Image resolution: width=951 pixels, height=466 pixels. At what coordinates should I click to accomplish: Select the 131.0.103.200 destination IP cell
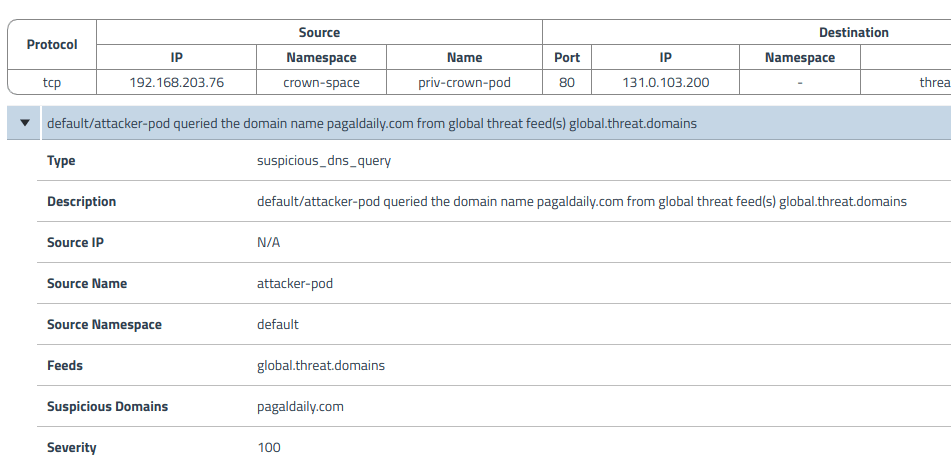(x=665, y=83)
